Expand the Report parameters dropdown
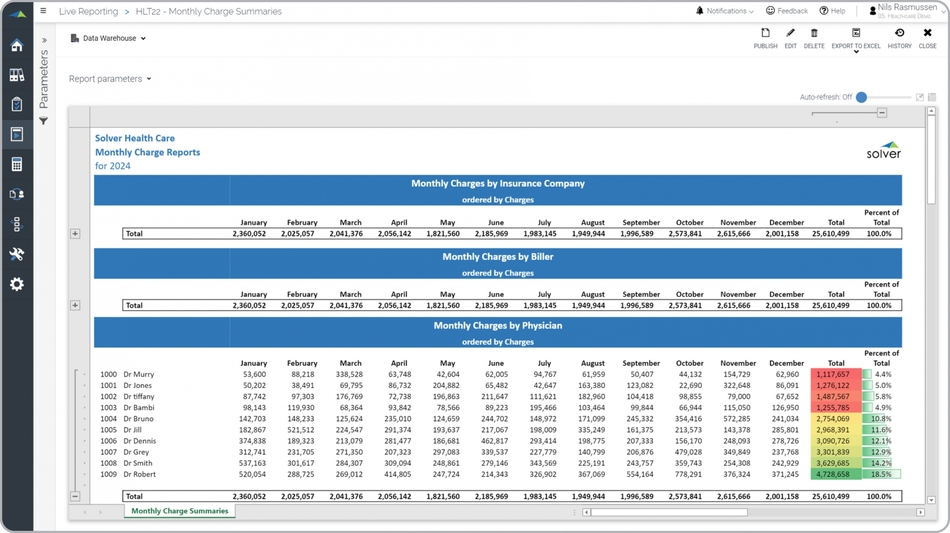Image resolution: width=950 pixels, height=533 pixels. (x=110, y=79)
